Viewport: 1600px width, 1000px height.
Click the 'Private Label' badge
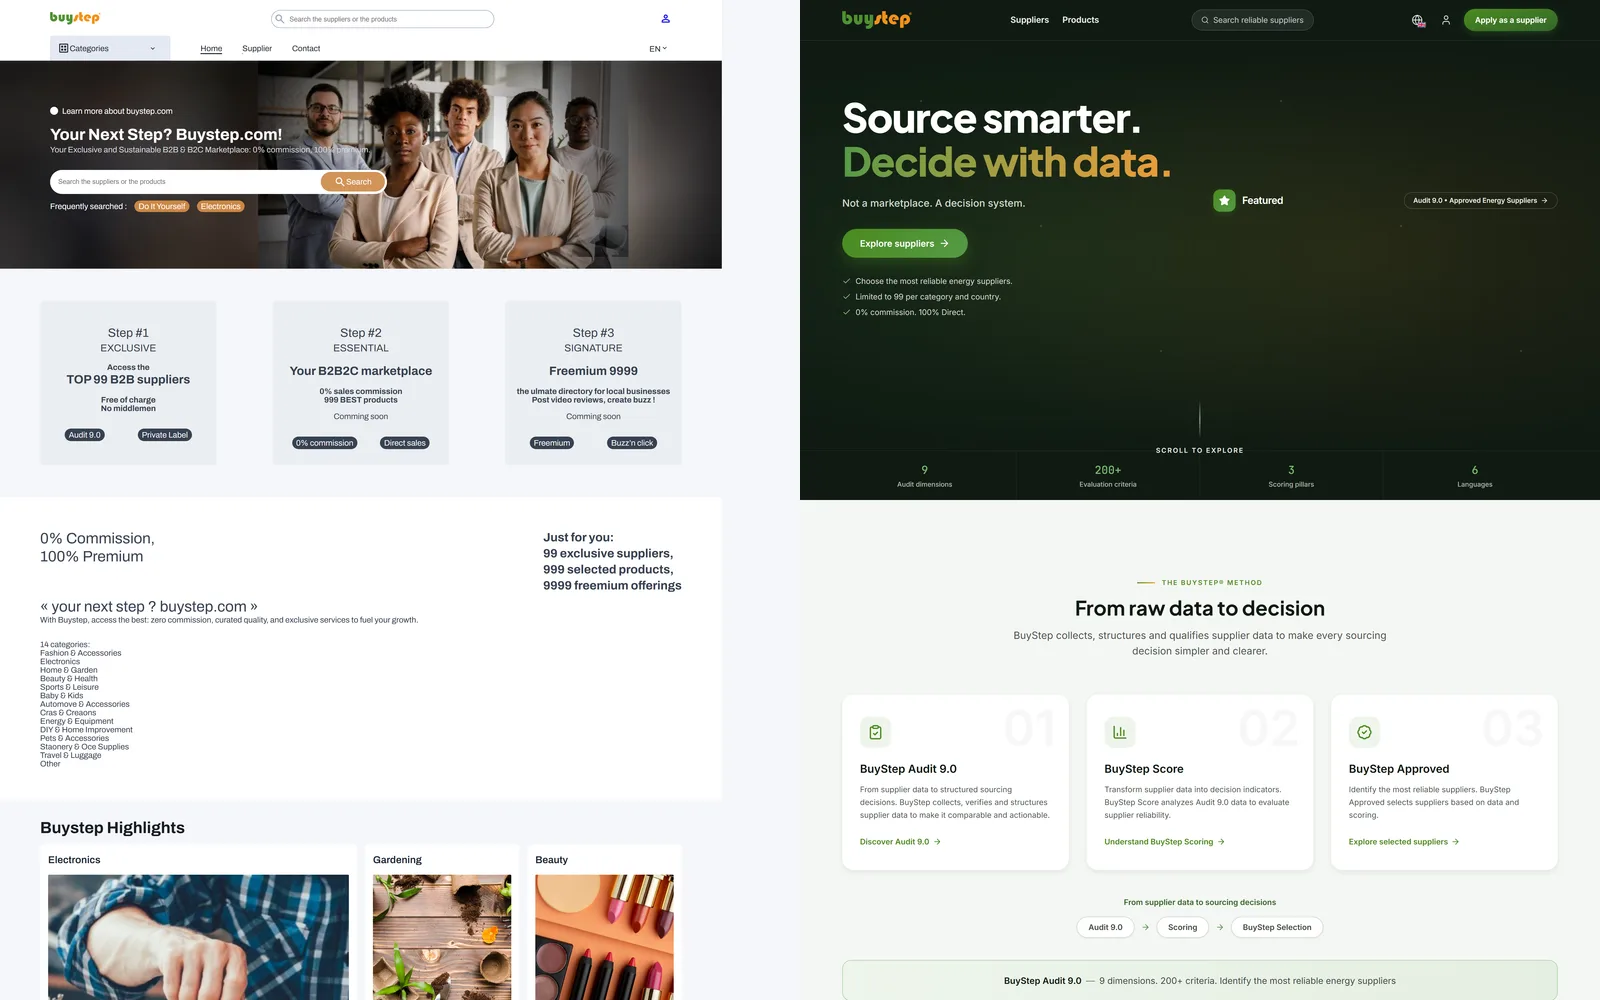(x=165, y=435)
